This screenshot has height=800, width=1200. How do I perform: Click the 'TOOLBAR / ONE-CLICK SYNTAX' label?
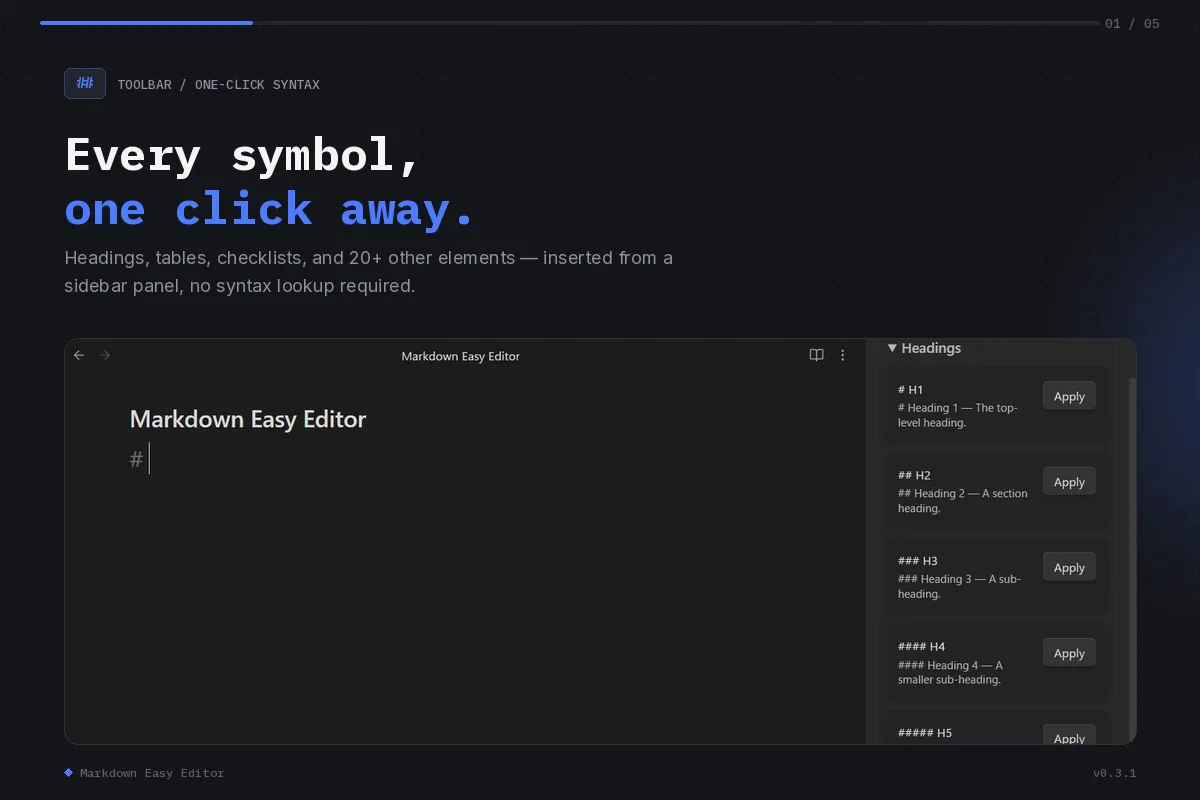pyautogui.click(x=218, y=85)
